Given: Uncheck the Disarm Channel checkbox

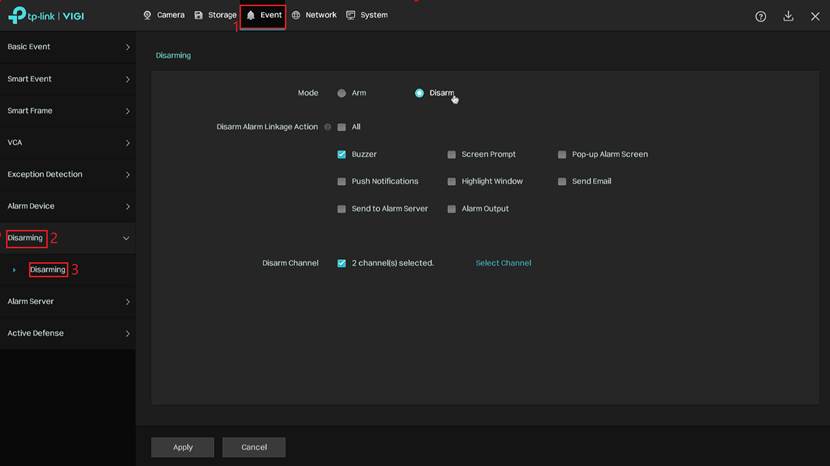Looking at the screenshot, I should 341,263.
